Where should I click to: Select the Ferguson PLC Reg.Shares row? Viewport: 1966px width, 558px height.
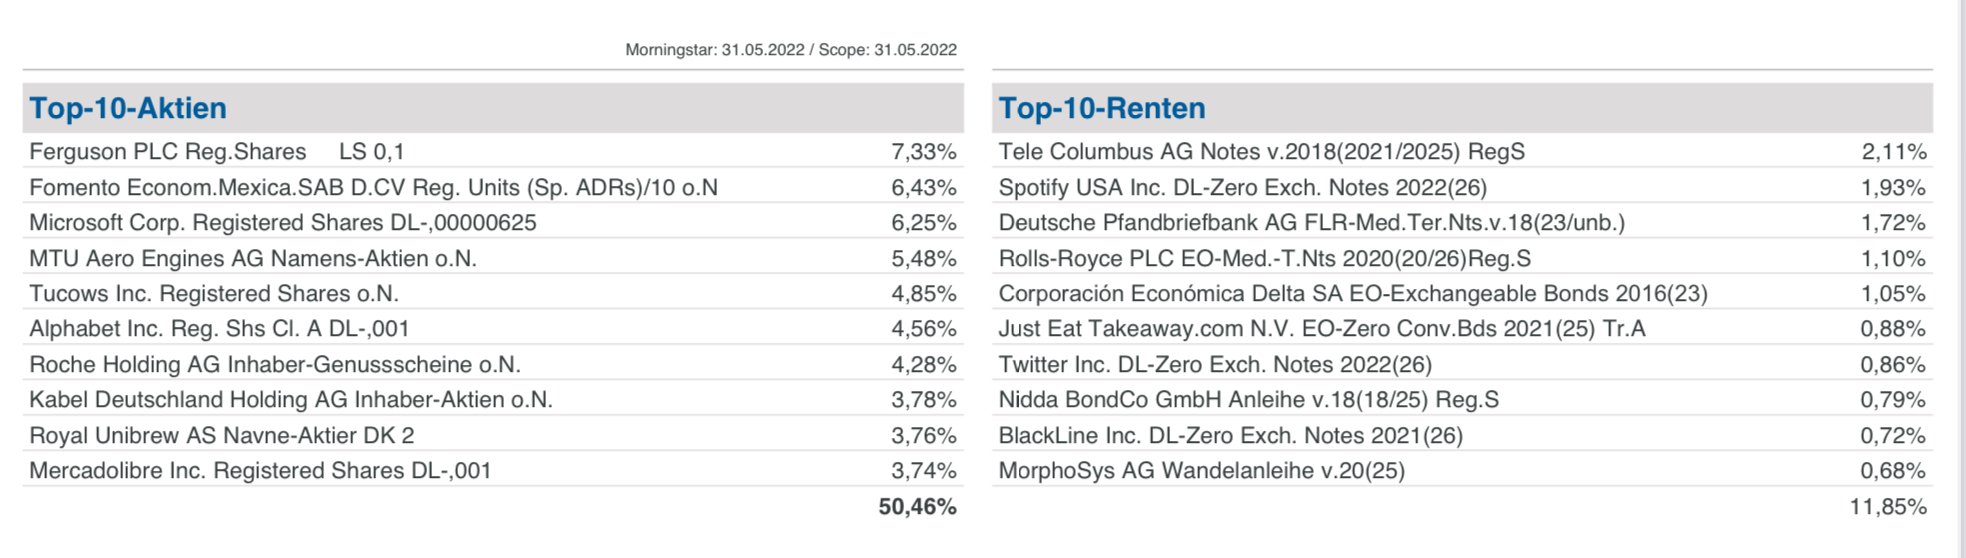[217, 152]
